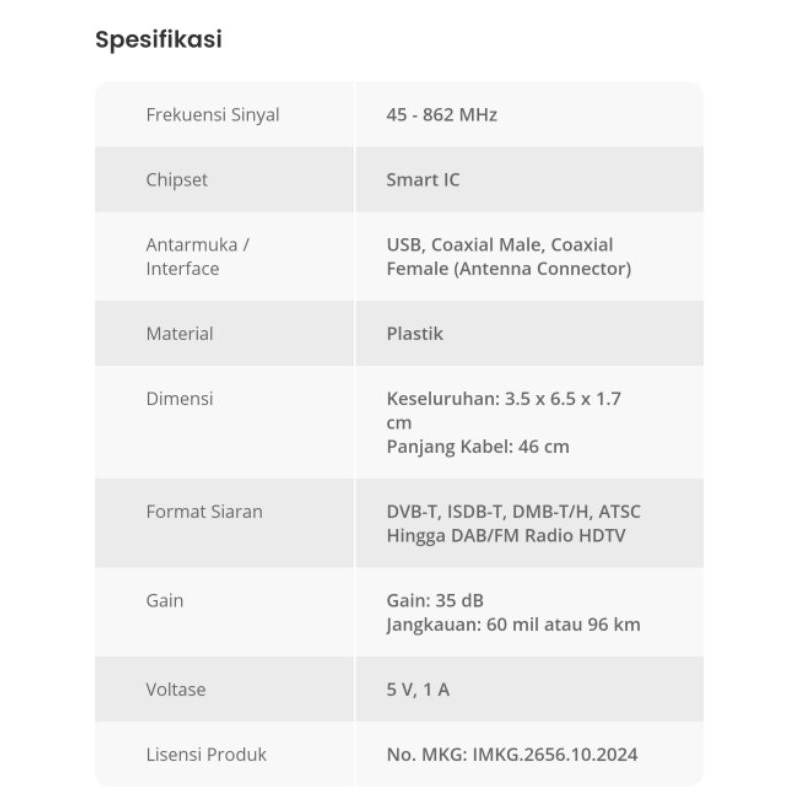
Task: Click the Format Siaran label
Action: tap(204, 512)
